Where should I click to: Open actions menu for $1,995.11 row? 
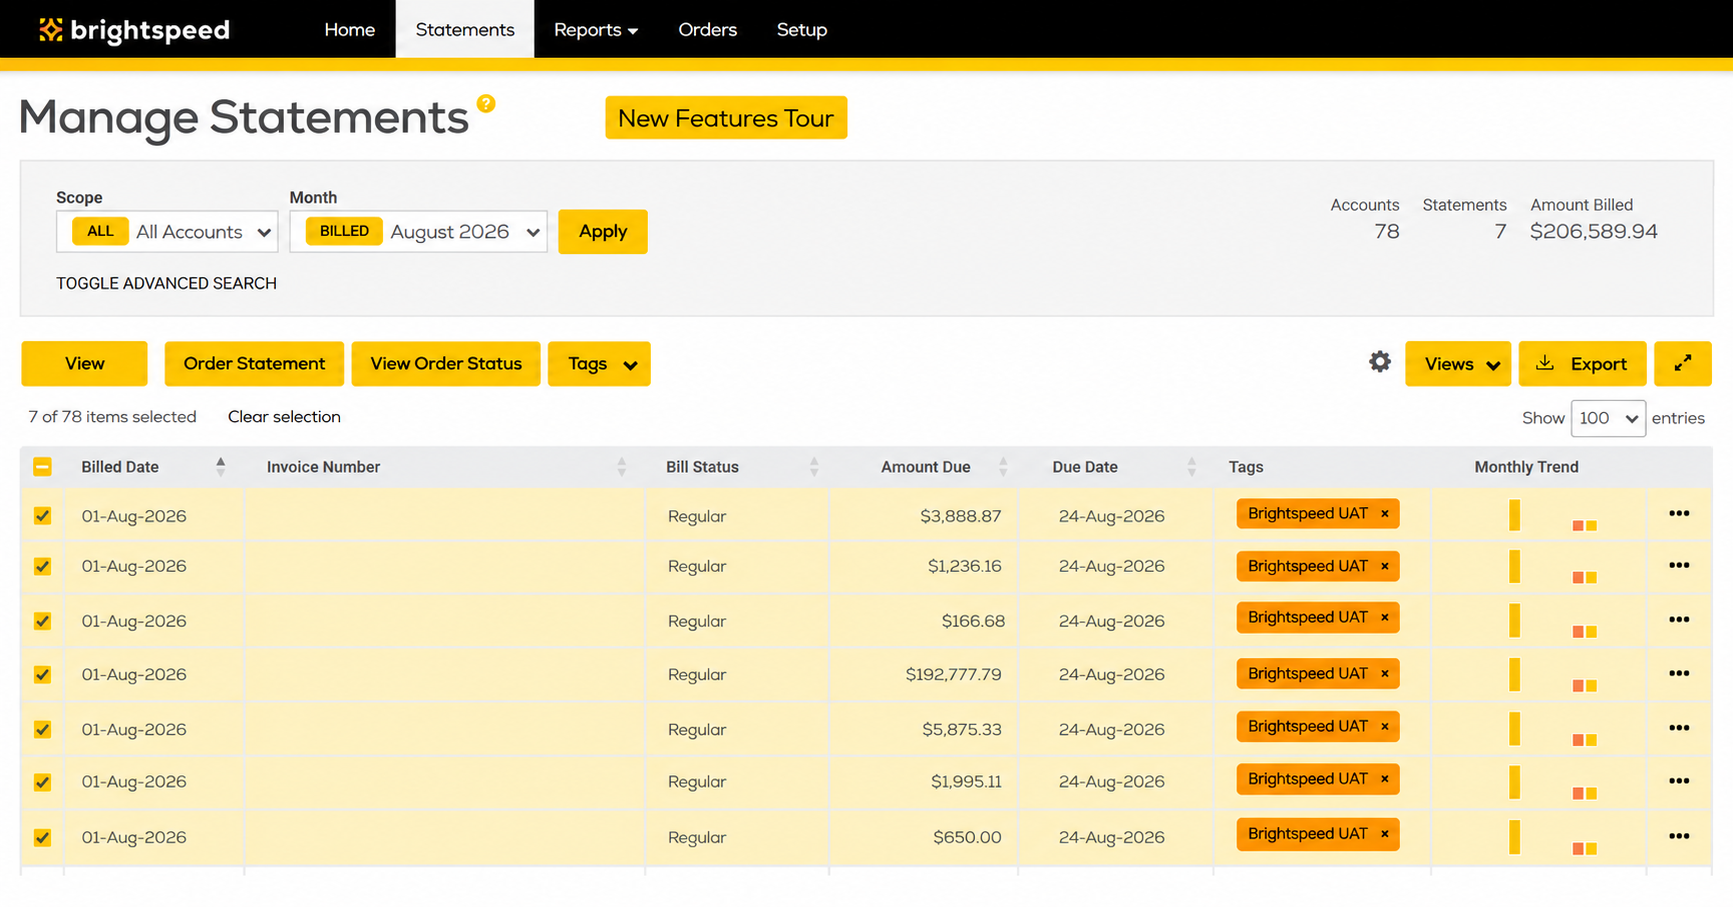click(x=1679, y=781)
